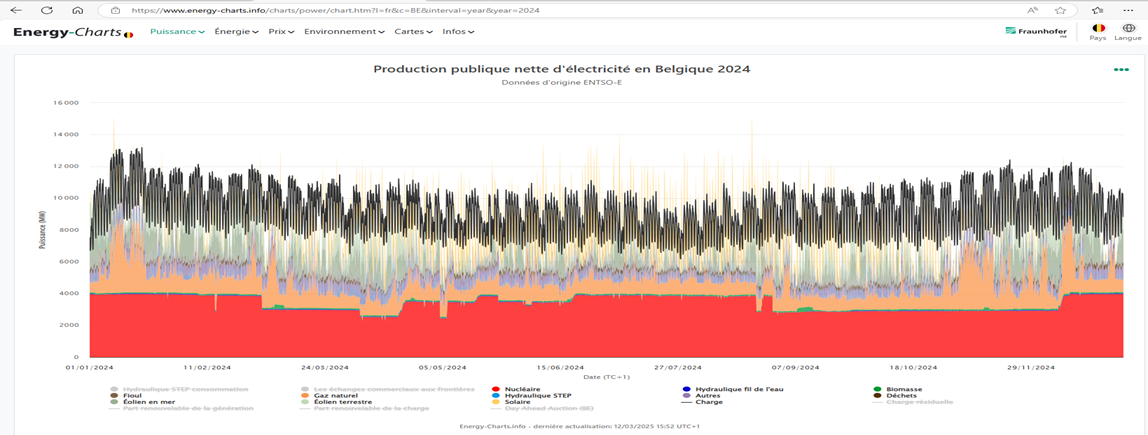
Task: Open the Langue globe selector
Action: click(x=1128, y=32)
